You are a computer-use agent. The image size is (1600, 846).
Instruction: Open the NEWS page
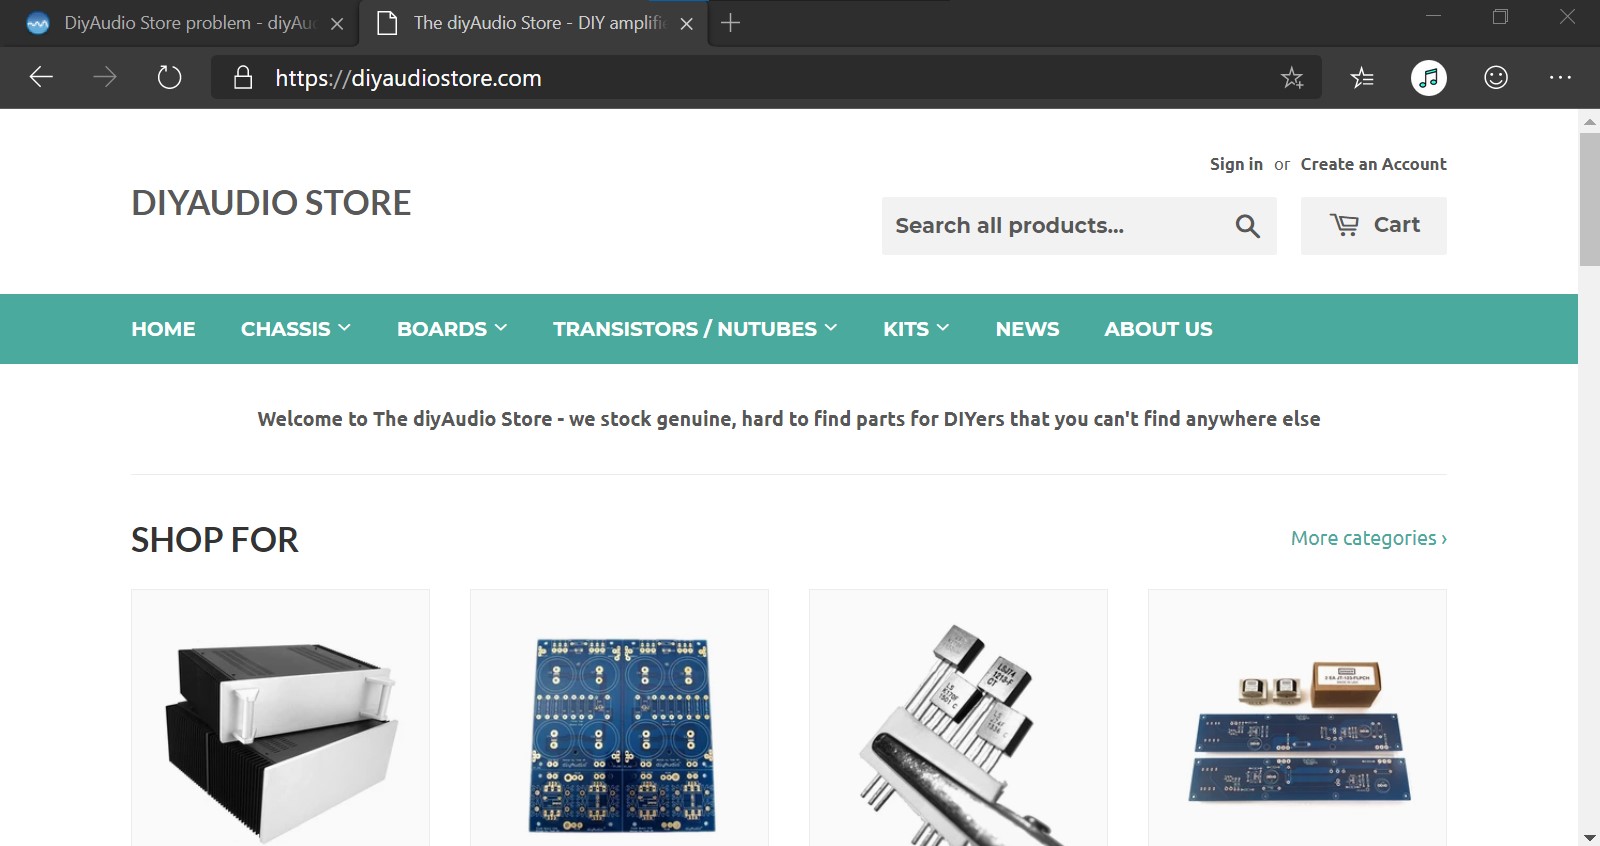pyautogui.click(x=1027, y=329)
